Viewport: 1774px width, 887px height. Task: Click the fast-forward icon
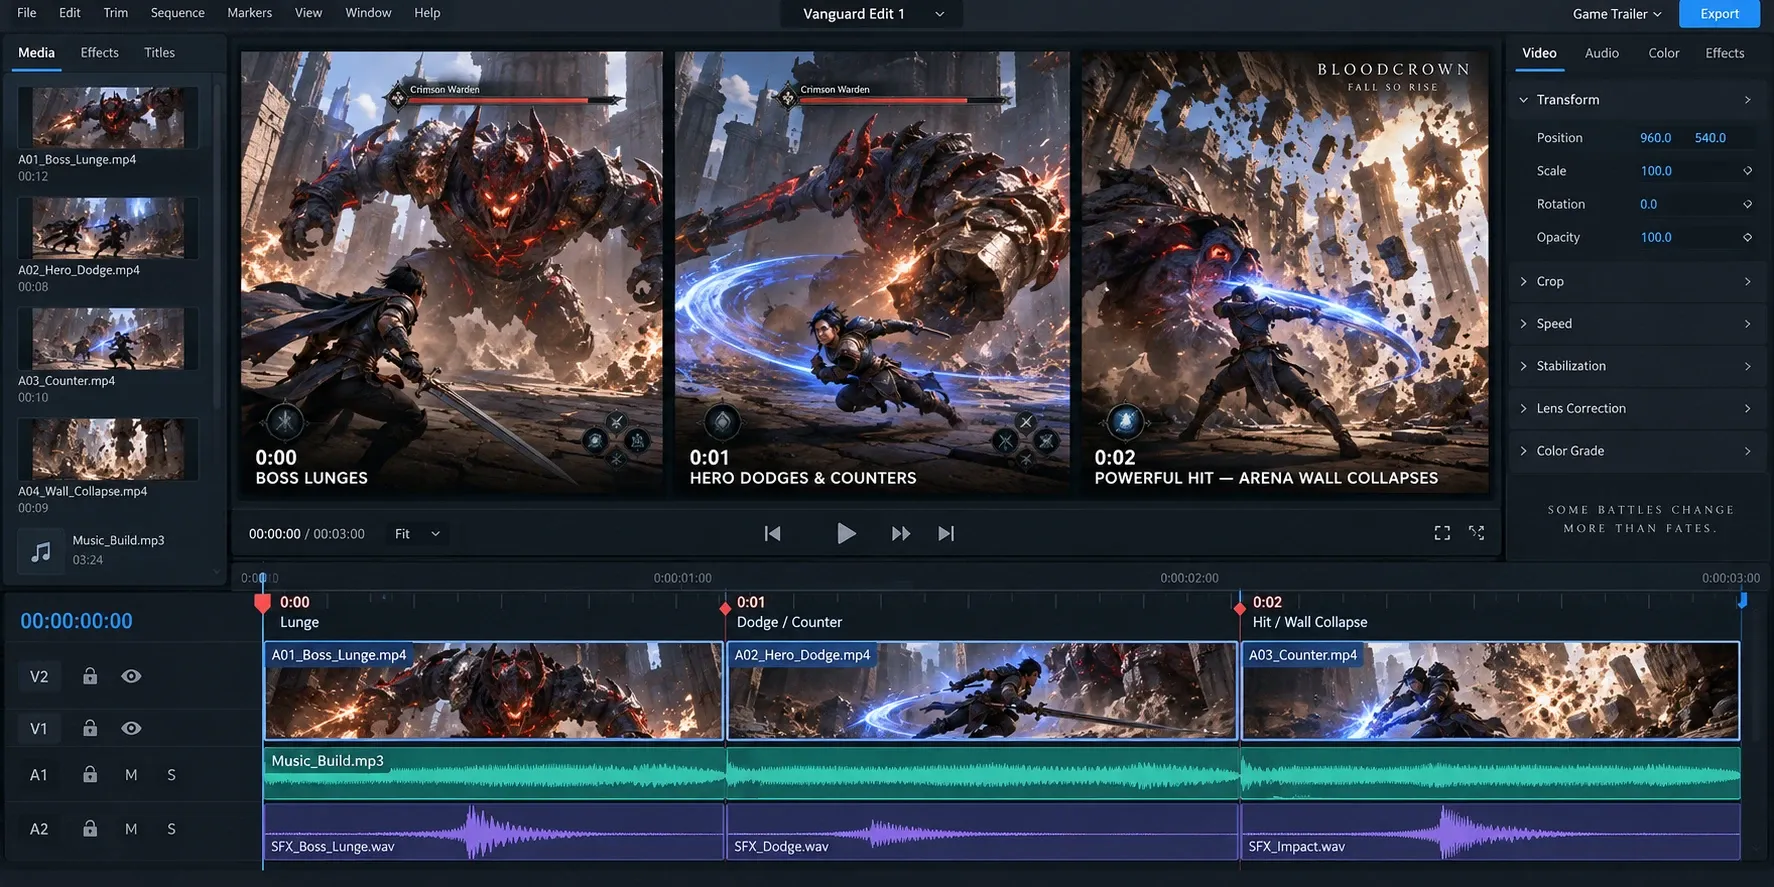pyautogui.click(x=900, y=534)
